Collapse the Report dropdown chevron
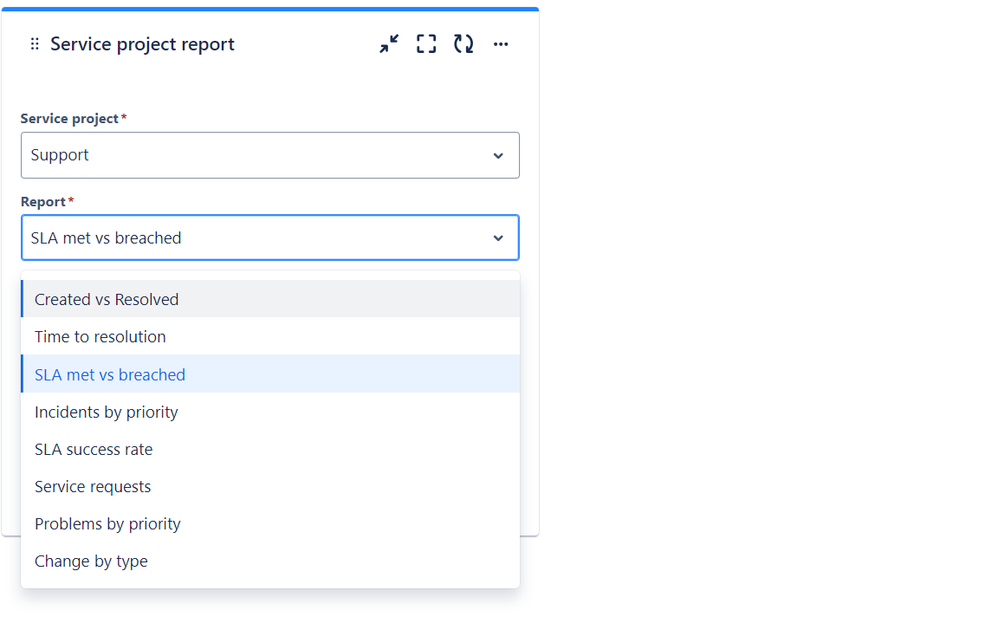The image size is (998, 624). (498, 238)
